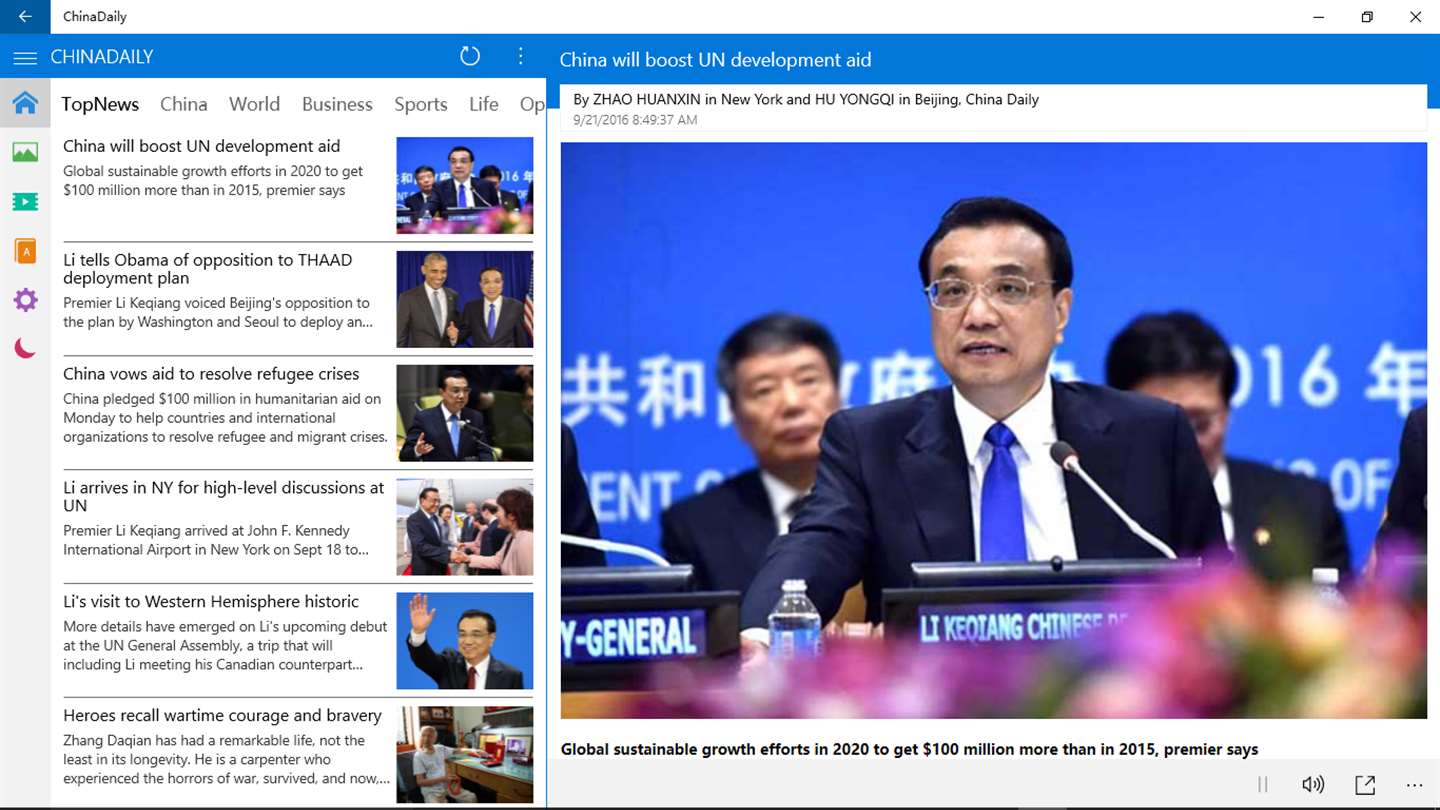
Task: Switch to the Life tab
Action: [484, 104]
